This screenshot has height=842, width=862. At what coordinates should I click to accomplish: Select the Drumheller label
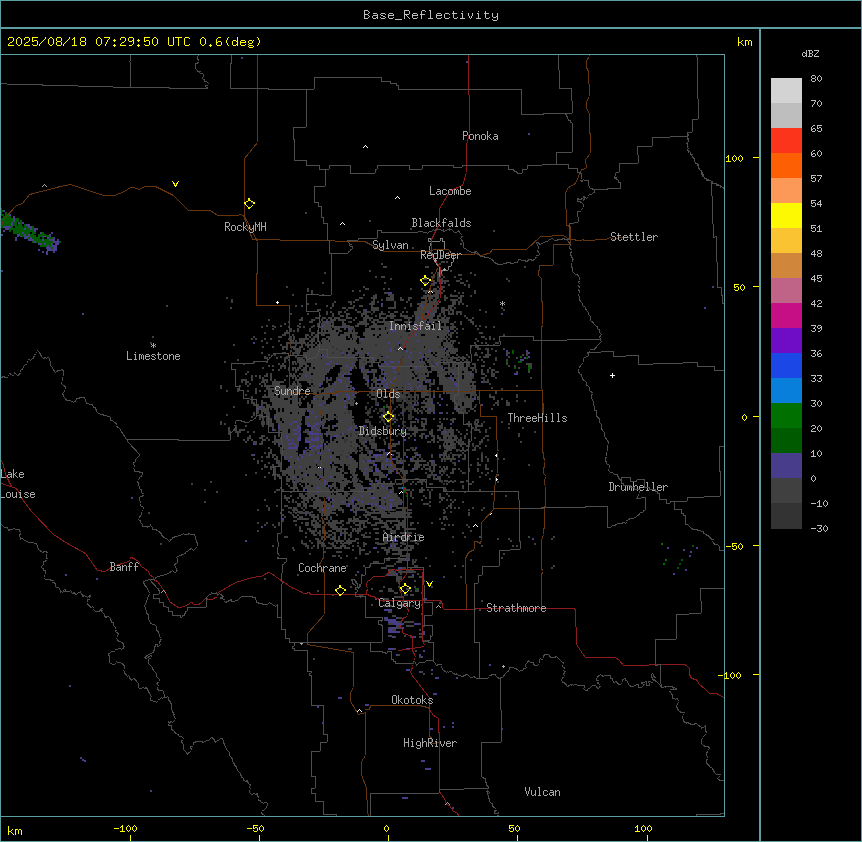[638, 487]
